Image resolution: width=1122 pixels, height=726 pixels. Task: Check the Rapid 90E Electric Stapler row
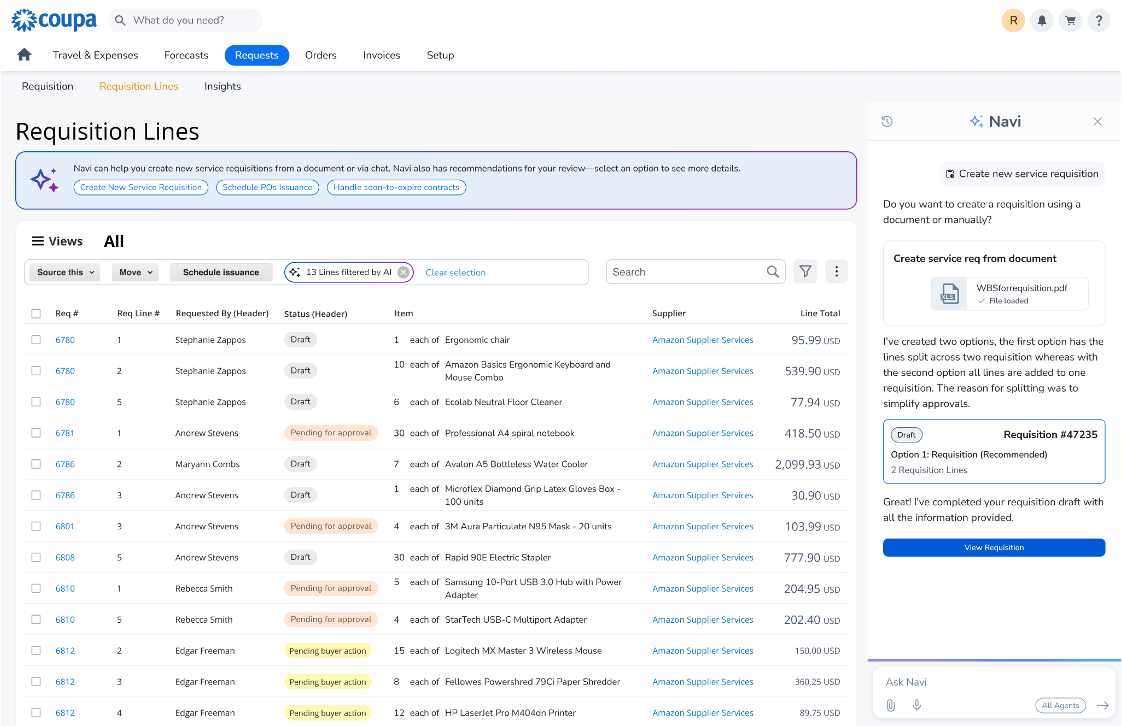(x=36, y=557)
